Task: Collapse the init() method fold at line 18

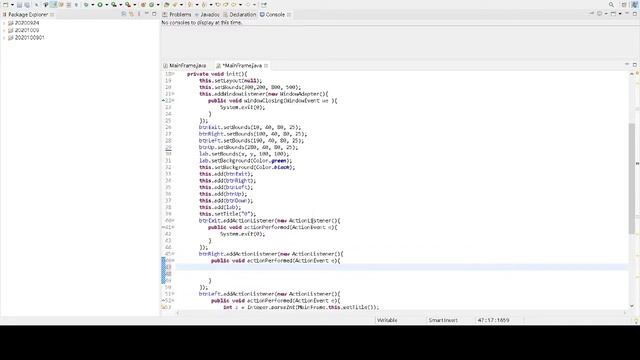Action: [x=173, y=74]
